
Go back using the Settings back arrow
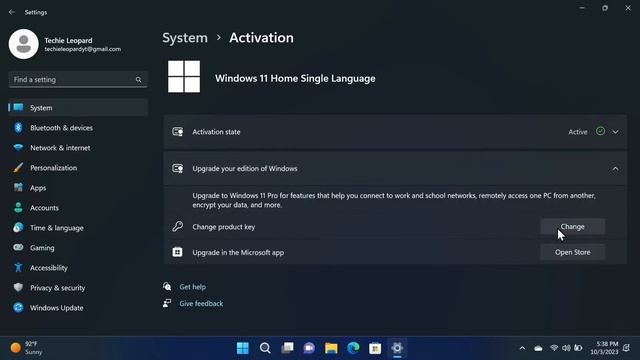12,12
